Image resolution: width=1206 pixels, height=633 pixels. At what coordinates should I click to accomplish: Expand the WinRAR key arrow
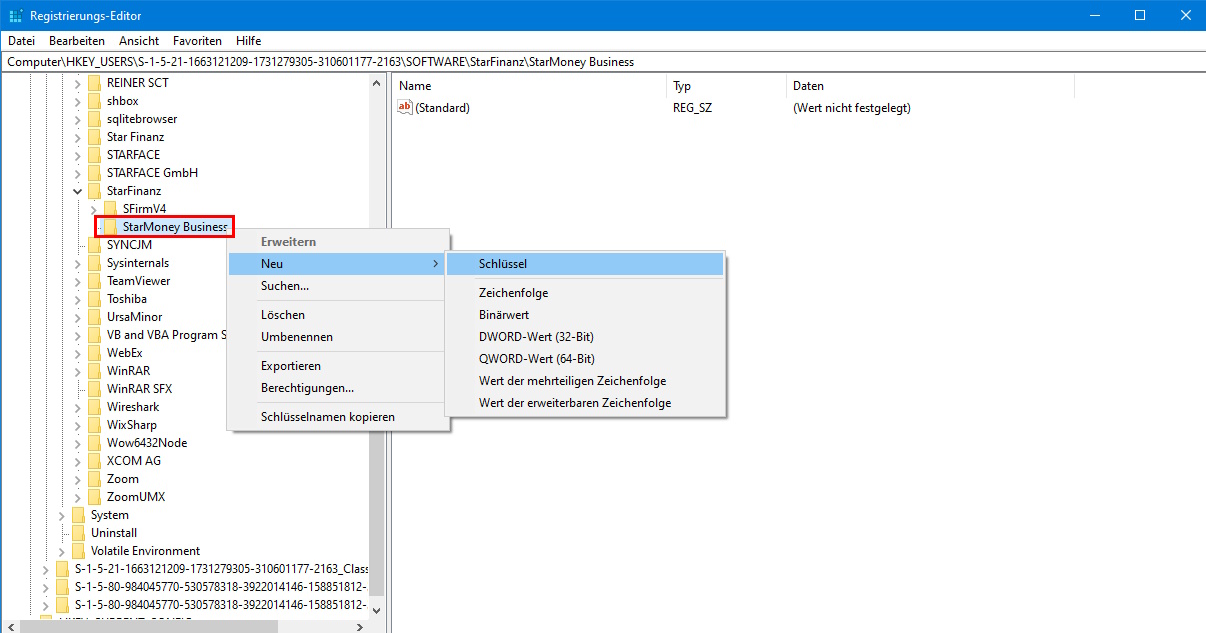pos(78,371)
